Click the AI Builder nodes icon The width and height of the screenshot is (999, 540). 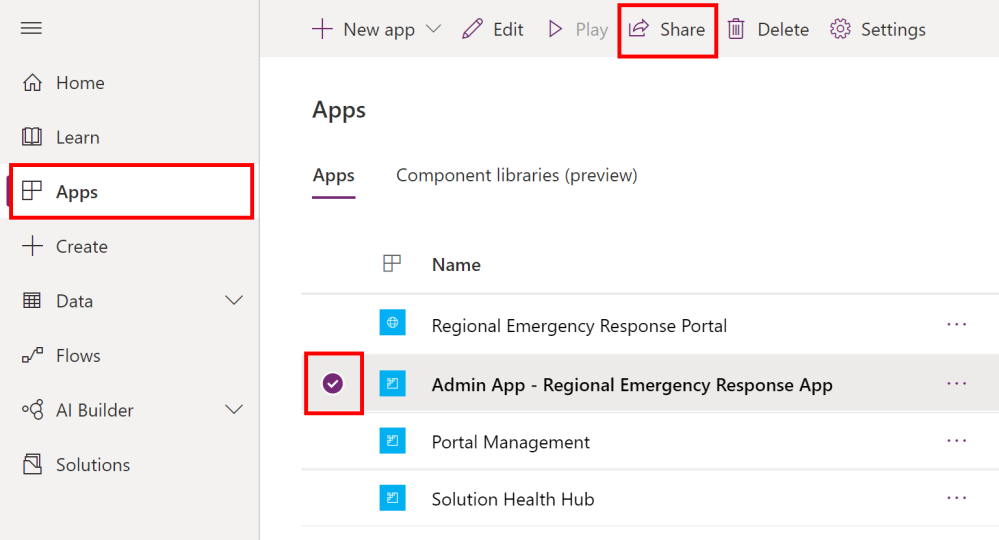tap(32, 409)
